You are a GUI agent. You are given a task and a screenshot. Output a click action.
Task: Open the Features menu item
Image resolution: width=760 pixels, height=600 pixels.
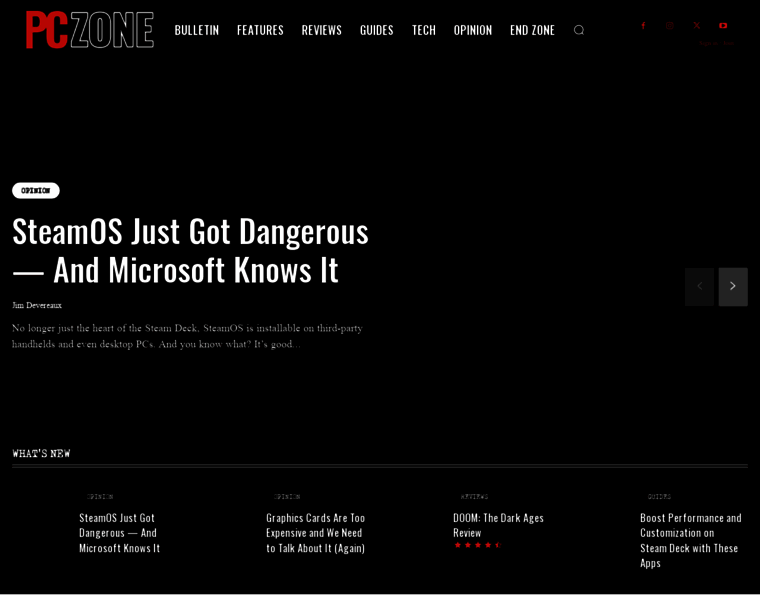(260, 30)
